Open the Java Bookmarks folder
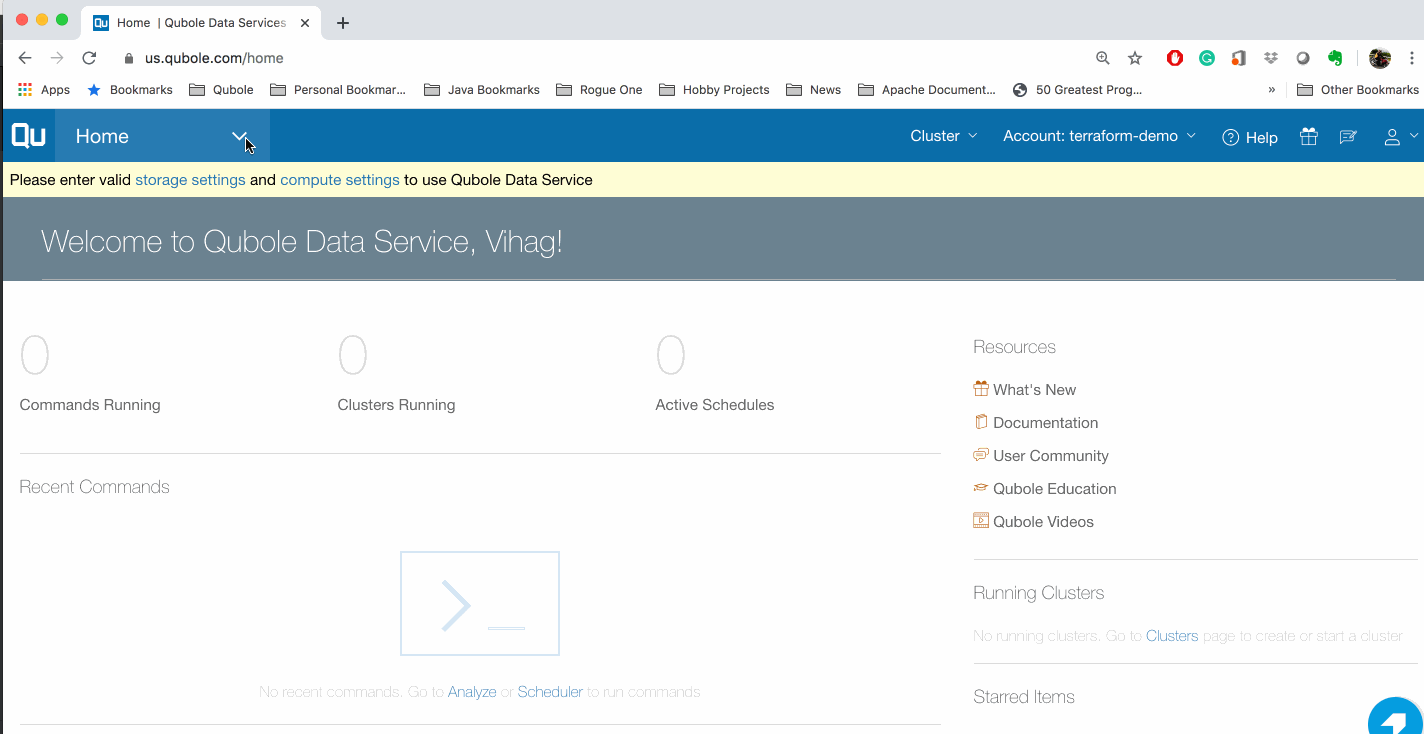Screen dimensions: 1424x734 coord(482,90)
